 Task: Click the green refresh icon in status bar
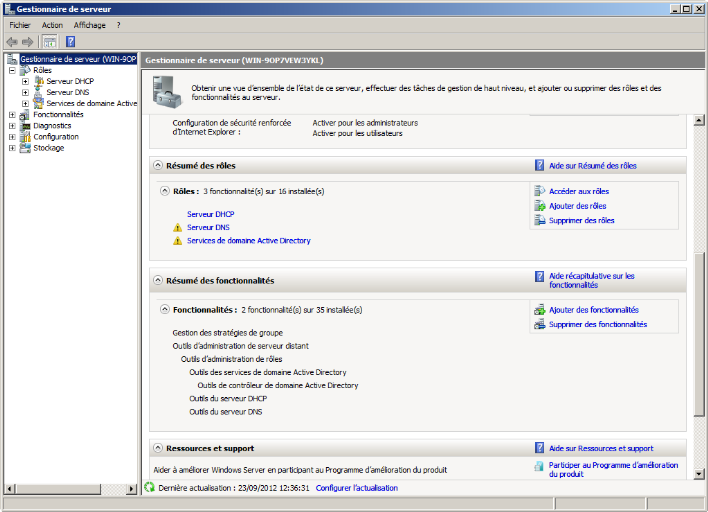pyautogui.click(x=150, y=488)
